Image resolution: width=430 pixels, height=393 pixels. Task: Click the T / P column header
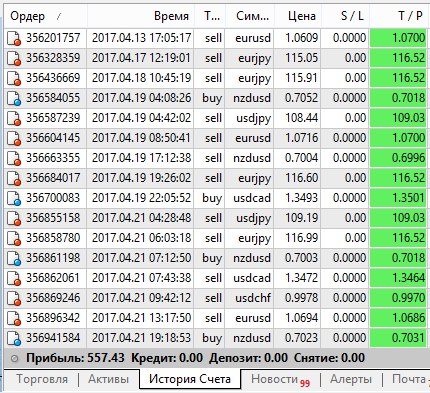pos(399,16)
